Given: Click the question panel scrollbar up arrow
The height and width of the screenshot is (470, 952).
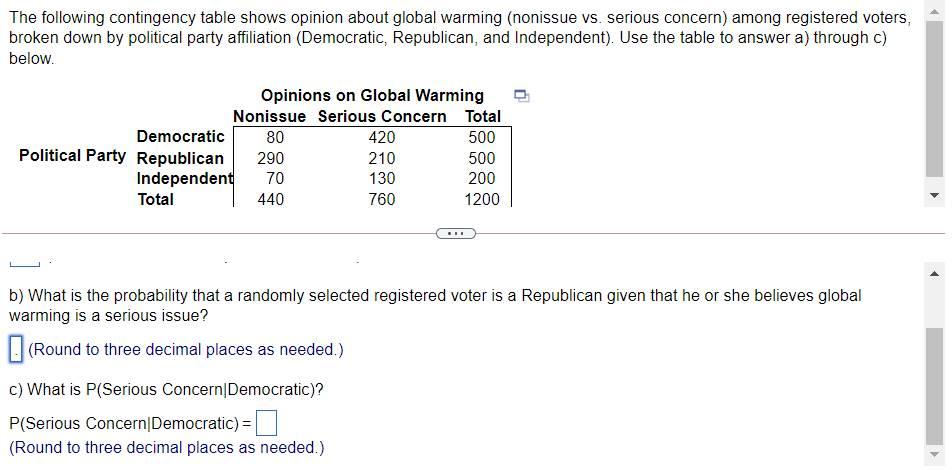Looking at the screenshot, I should click(x=935, y=13).
